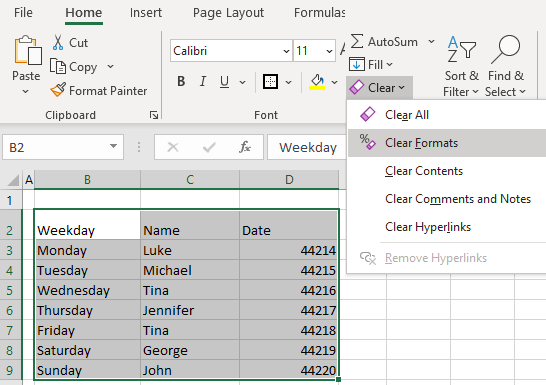Viewport: 546px width, 385px height.
Task: Select the Name header cell
Action: pyautogui.click(x=190, y=225)
